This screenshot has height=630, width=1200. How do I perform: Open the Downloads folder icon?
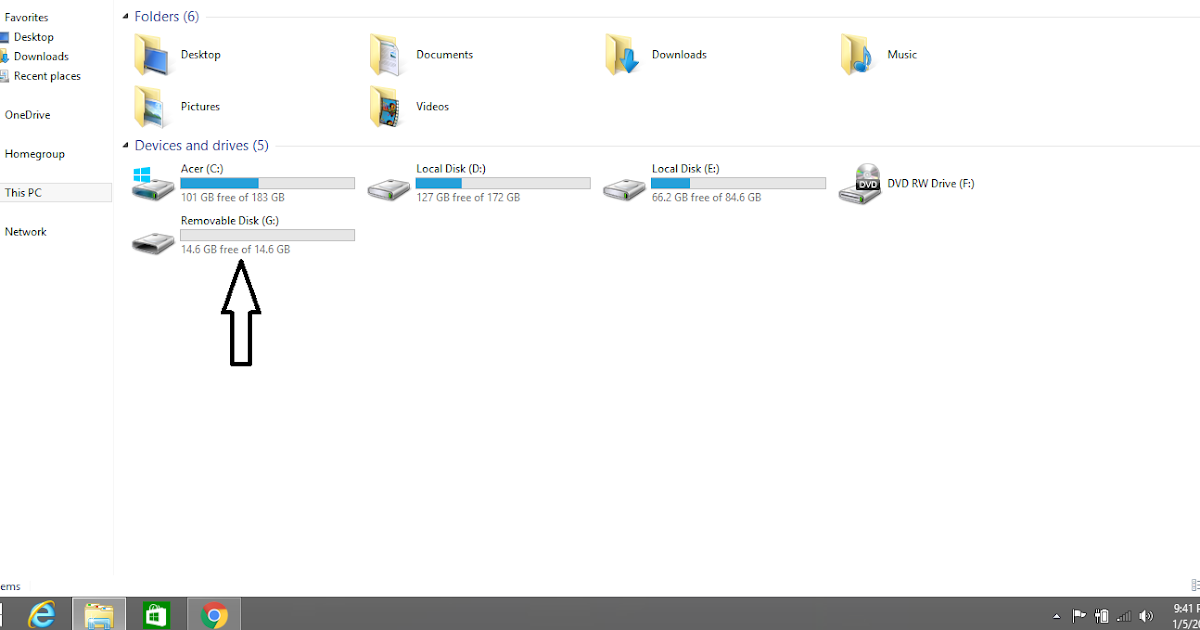(x=623, y=54)
